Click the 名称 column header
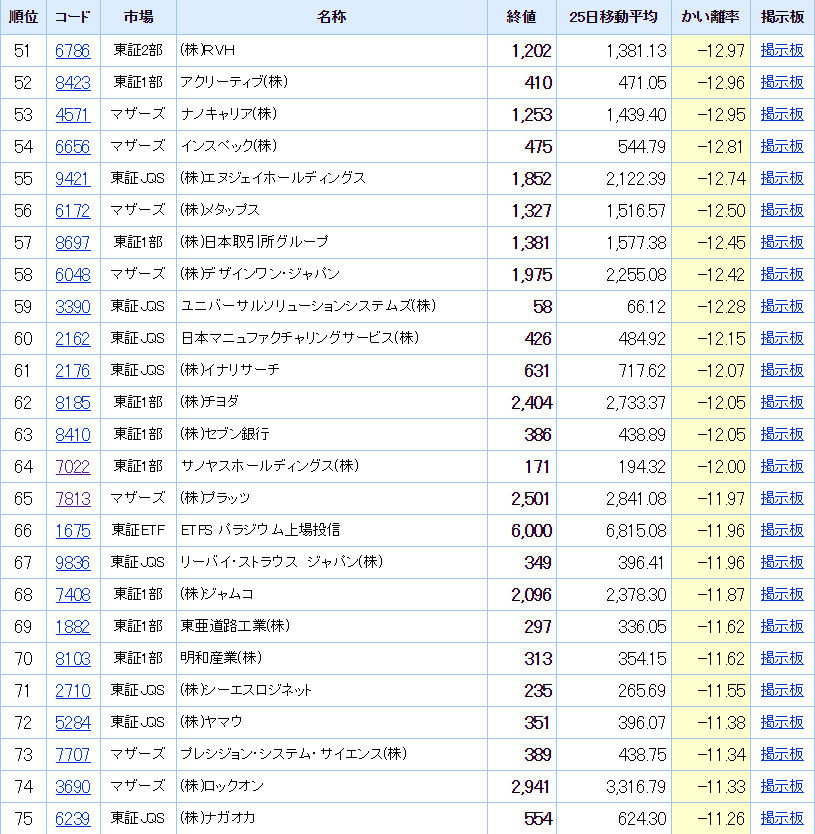The image size is (815, 834). [332, 17]
